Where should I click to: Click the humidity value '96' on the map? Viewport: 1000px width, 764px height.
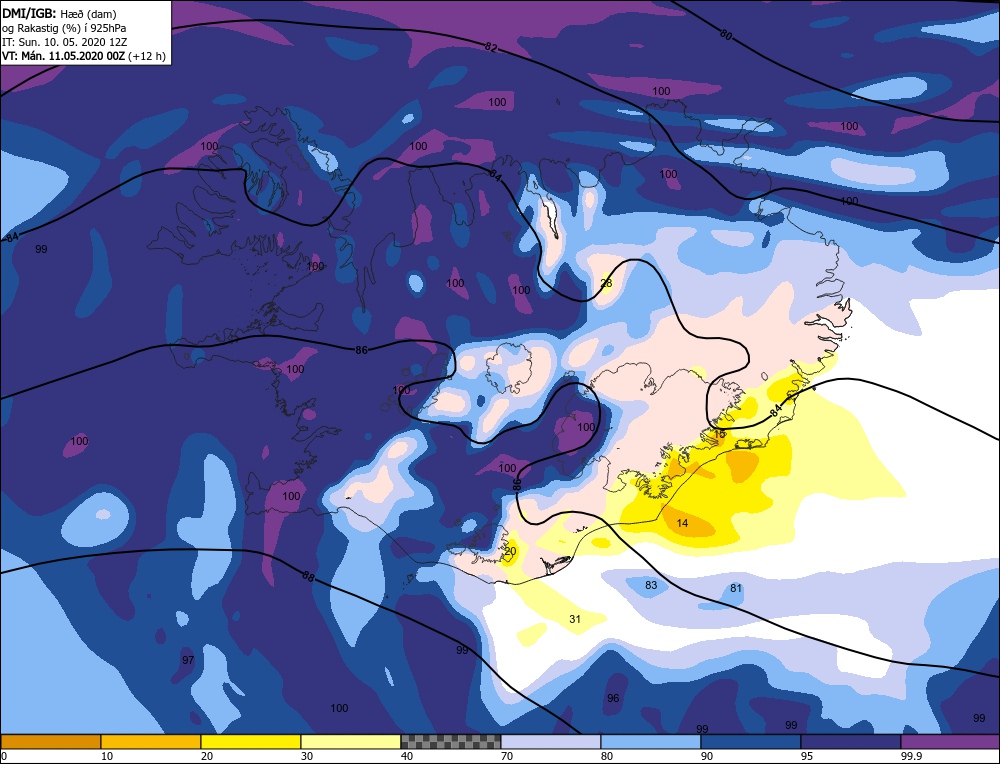[613, 698]
